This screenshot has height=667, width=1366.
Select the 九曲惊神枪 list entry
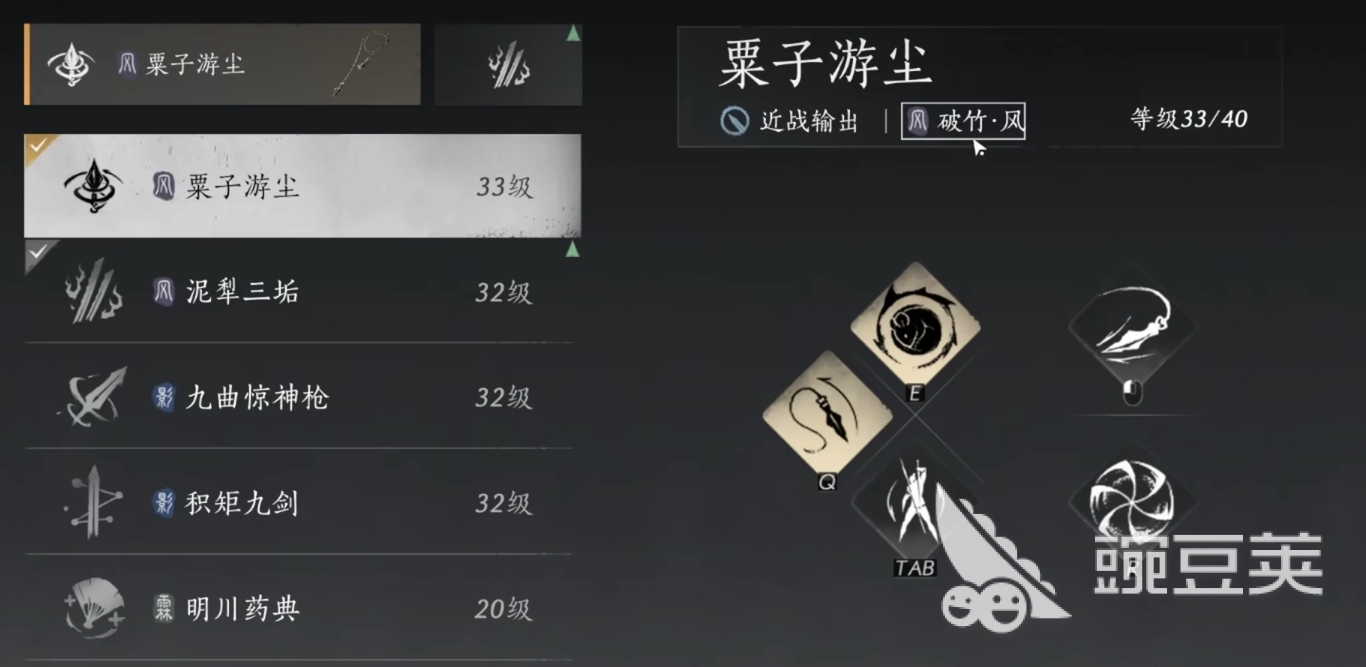point(298,397)
